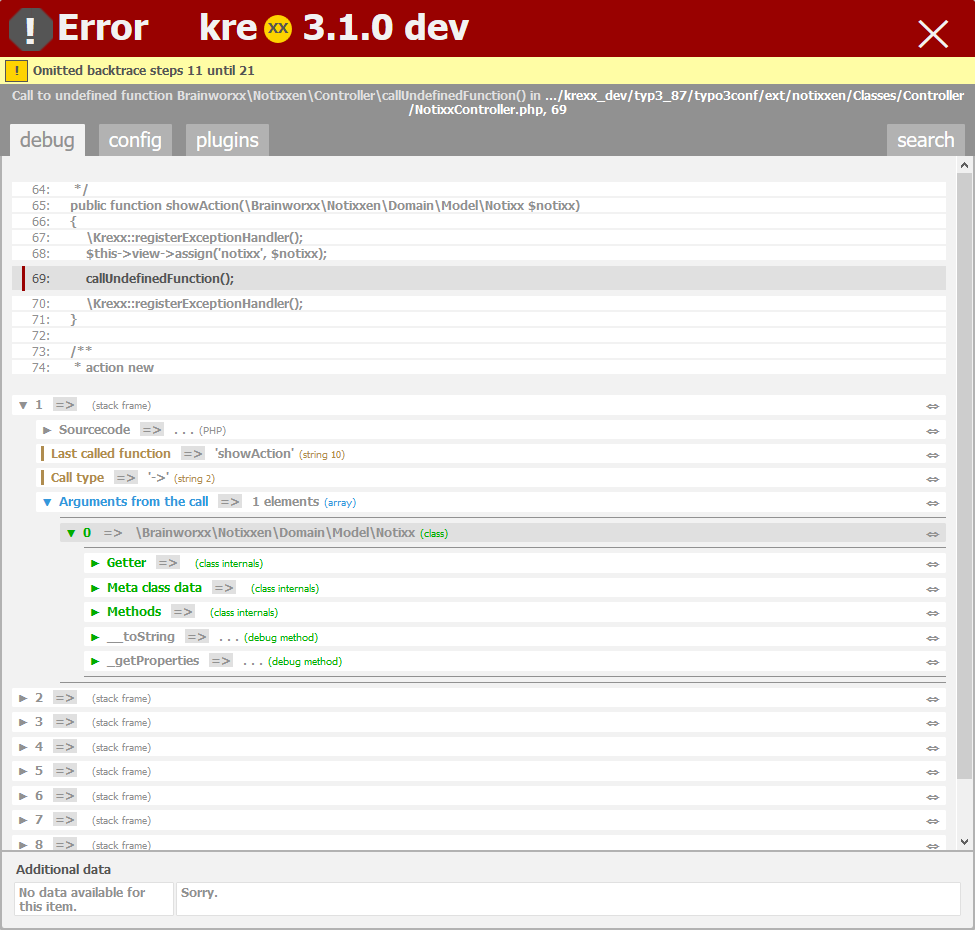Click the arrows icon on the Notixx class row
Image resolution: width=975 pixels, height=930 pixels.
point(932,535)
